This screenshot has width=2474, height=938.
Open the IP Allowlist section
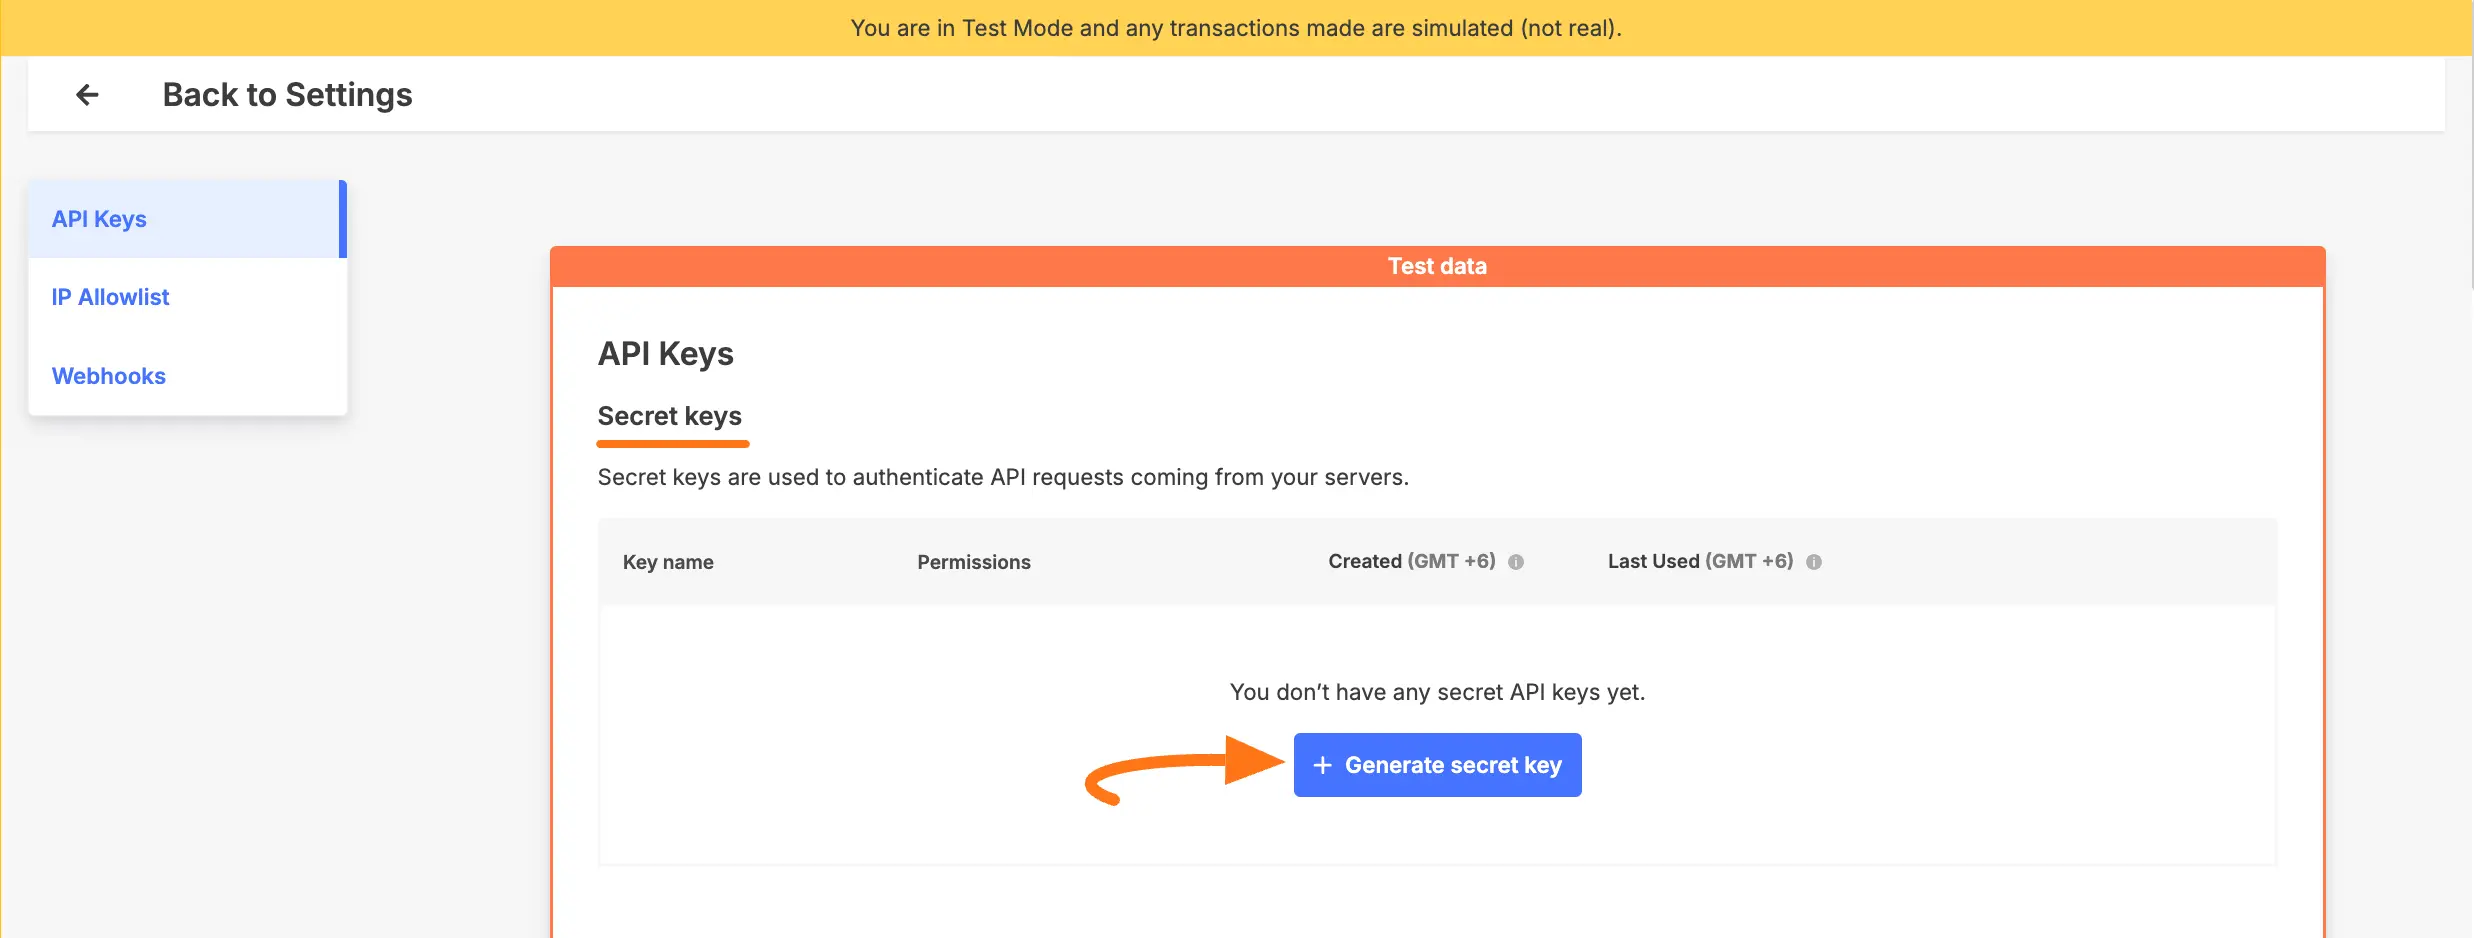click(110, 297)
